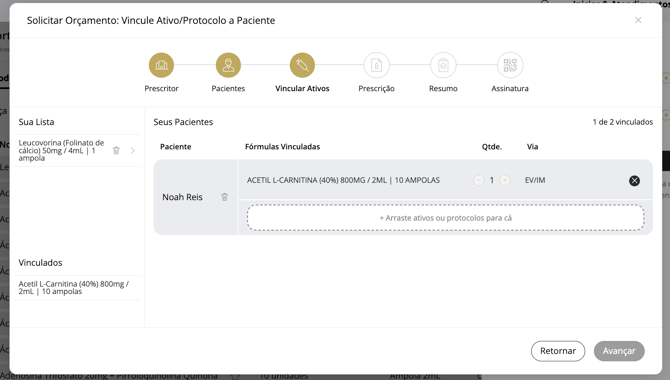Viewport: 670px width, 380px height.
Task: Click the Sua Lista heading
Action: click(x=36, y=122)
